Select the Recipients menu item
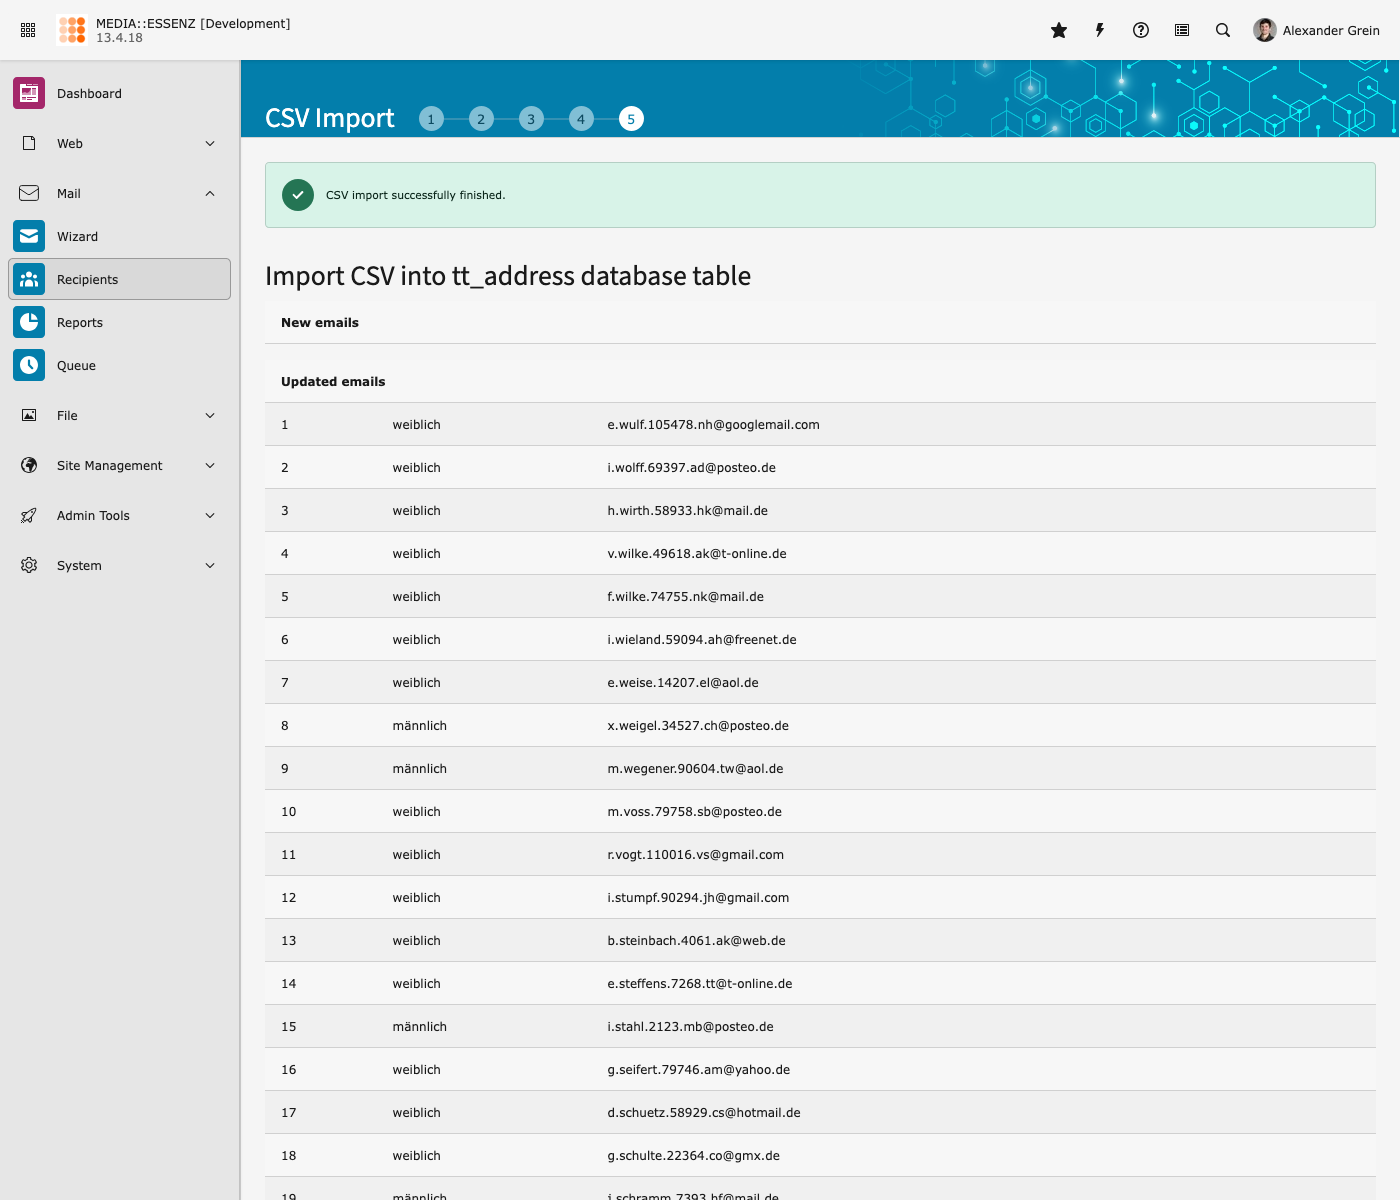This screenshot has height=1200, width=1400. tap(120, 280)
